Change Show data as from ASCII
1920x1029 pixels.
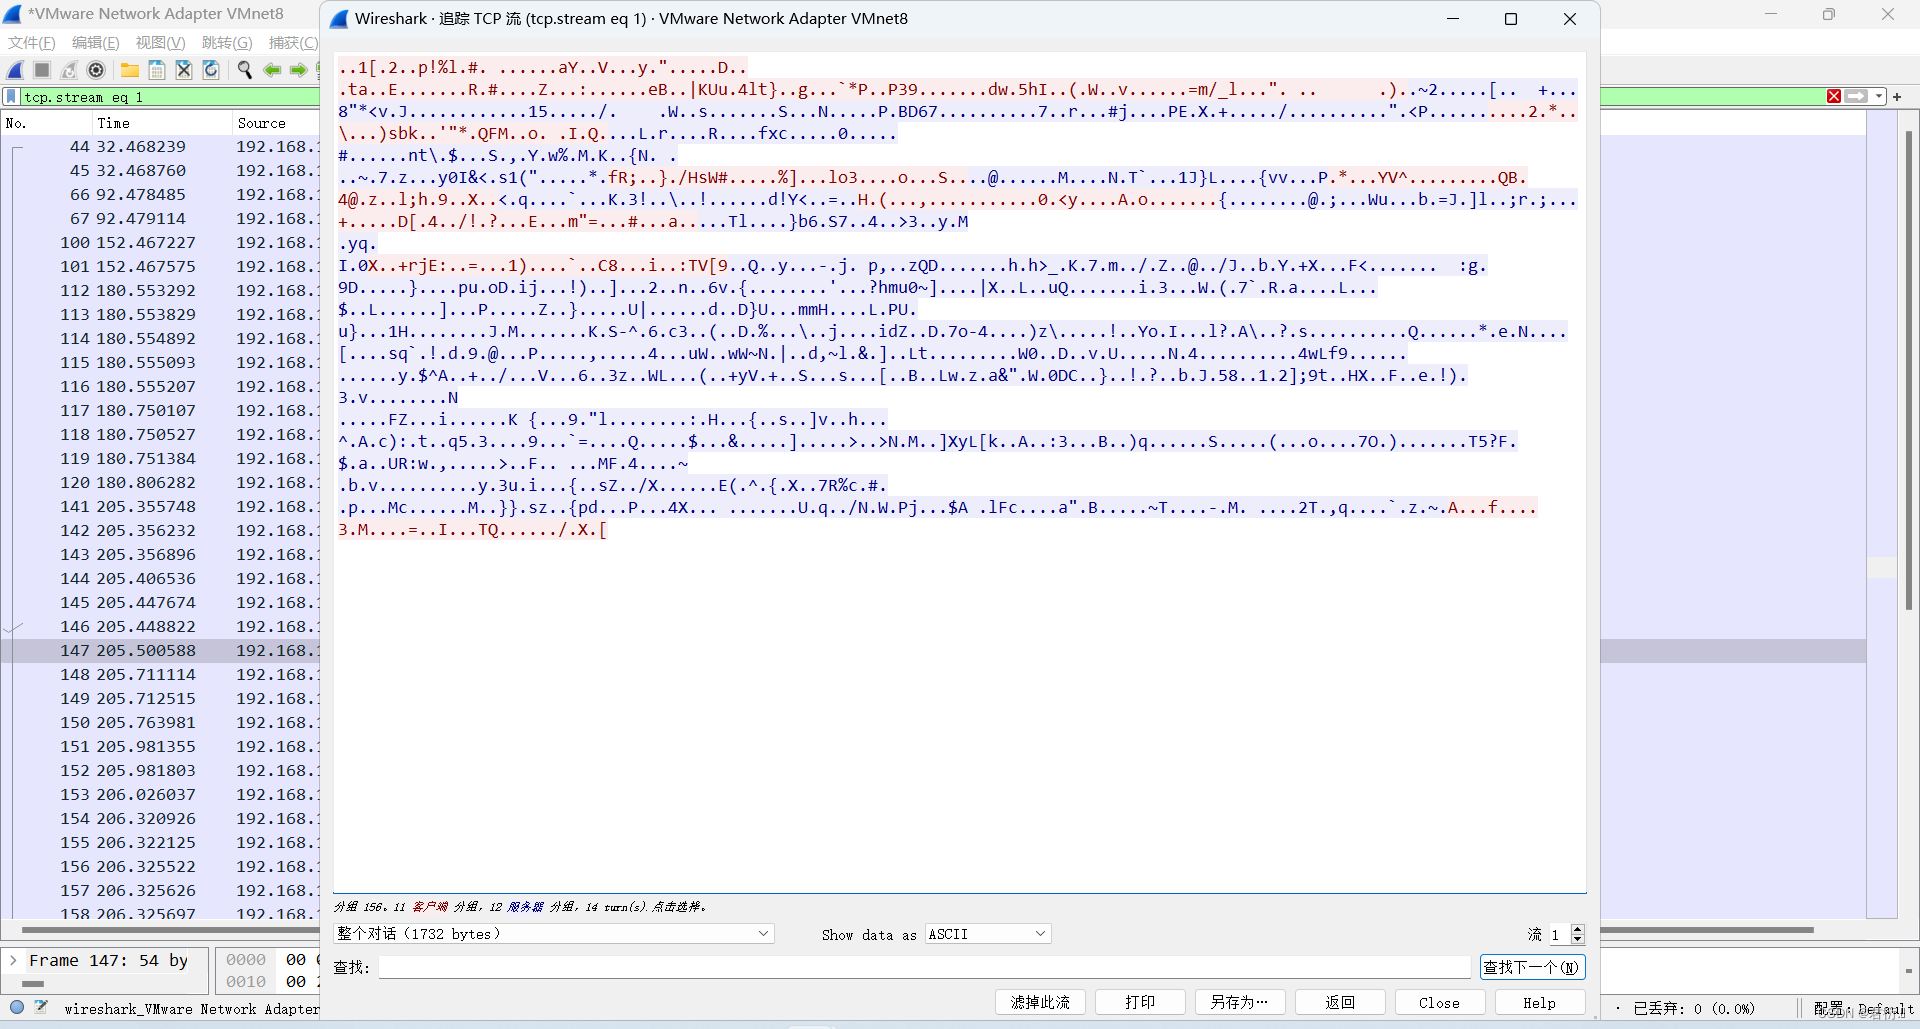(x=986, y=933)
